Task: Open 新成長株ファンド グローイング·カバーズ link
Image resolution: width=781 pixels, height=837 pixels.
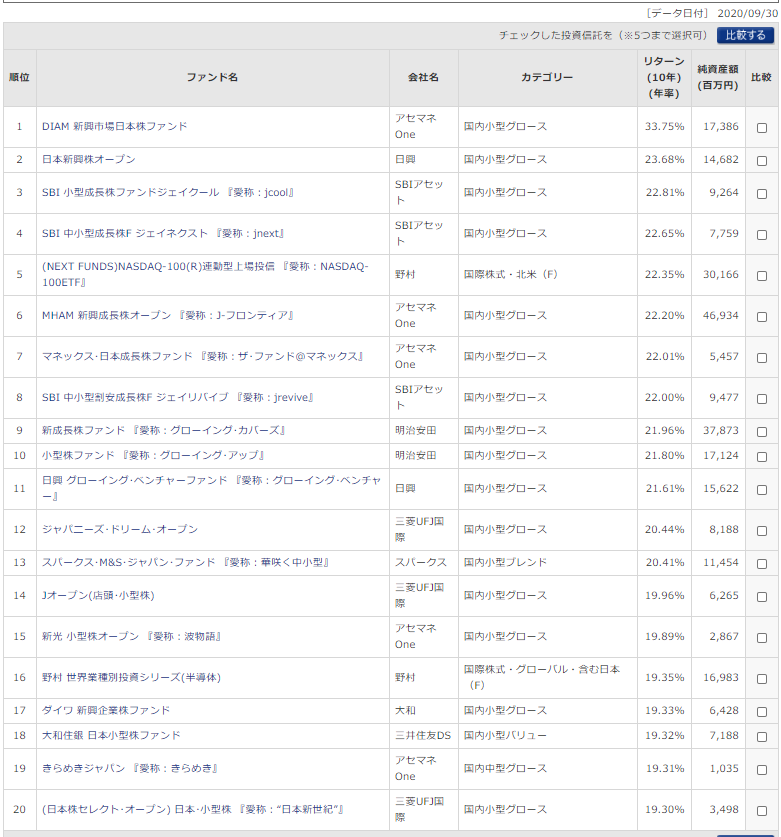Action: [x=163, y=431]
